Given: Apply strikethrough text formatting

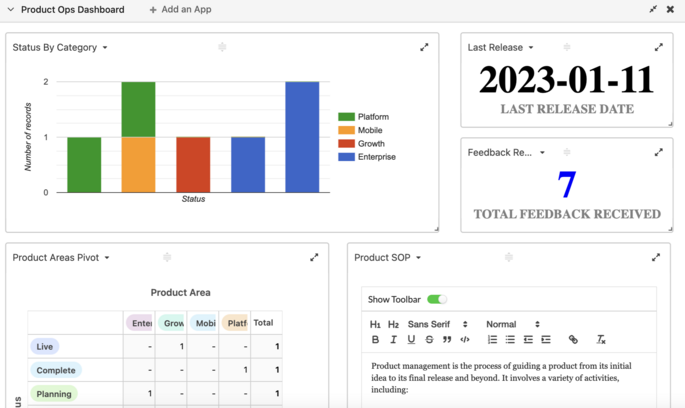Looking at the screenshot, I should 429,340.
